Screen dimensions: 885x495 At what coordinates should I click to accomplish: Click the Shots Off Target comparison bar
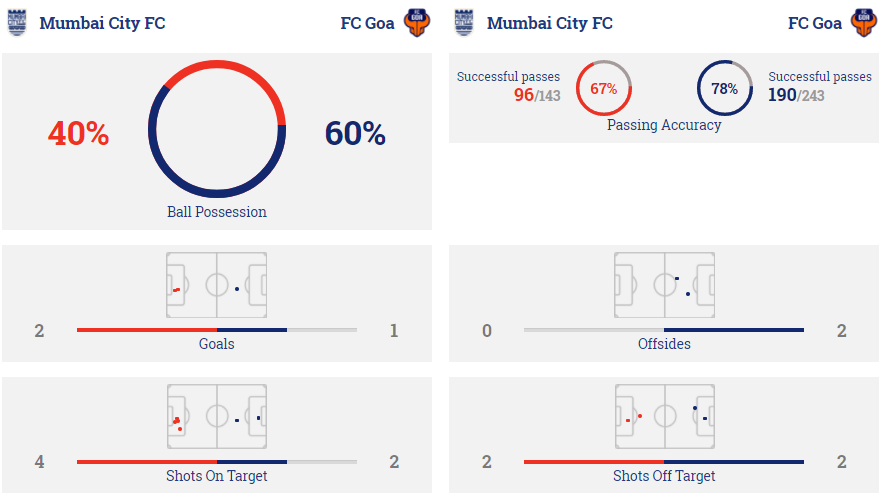click(x=664, y=462)
